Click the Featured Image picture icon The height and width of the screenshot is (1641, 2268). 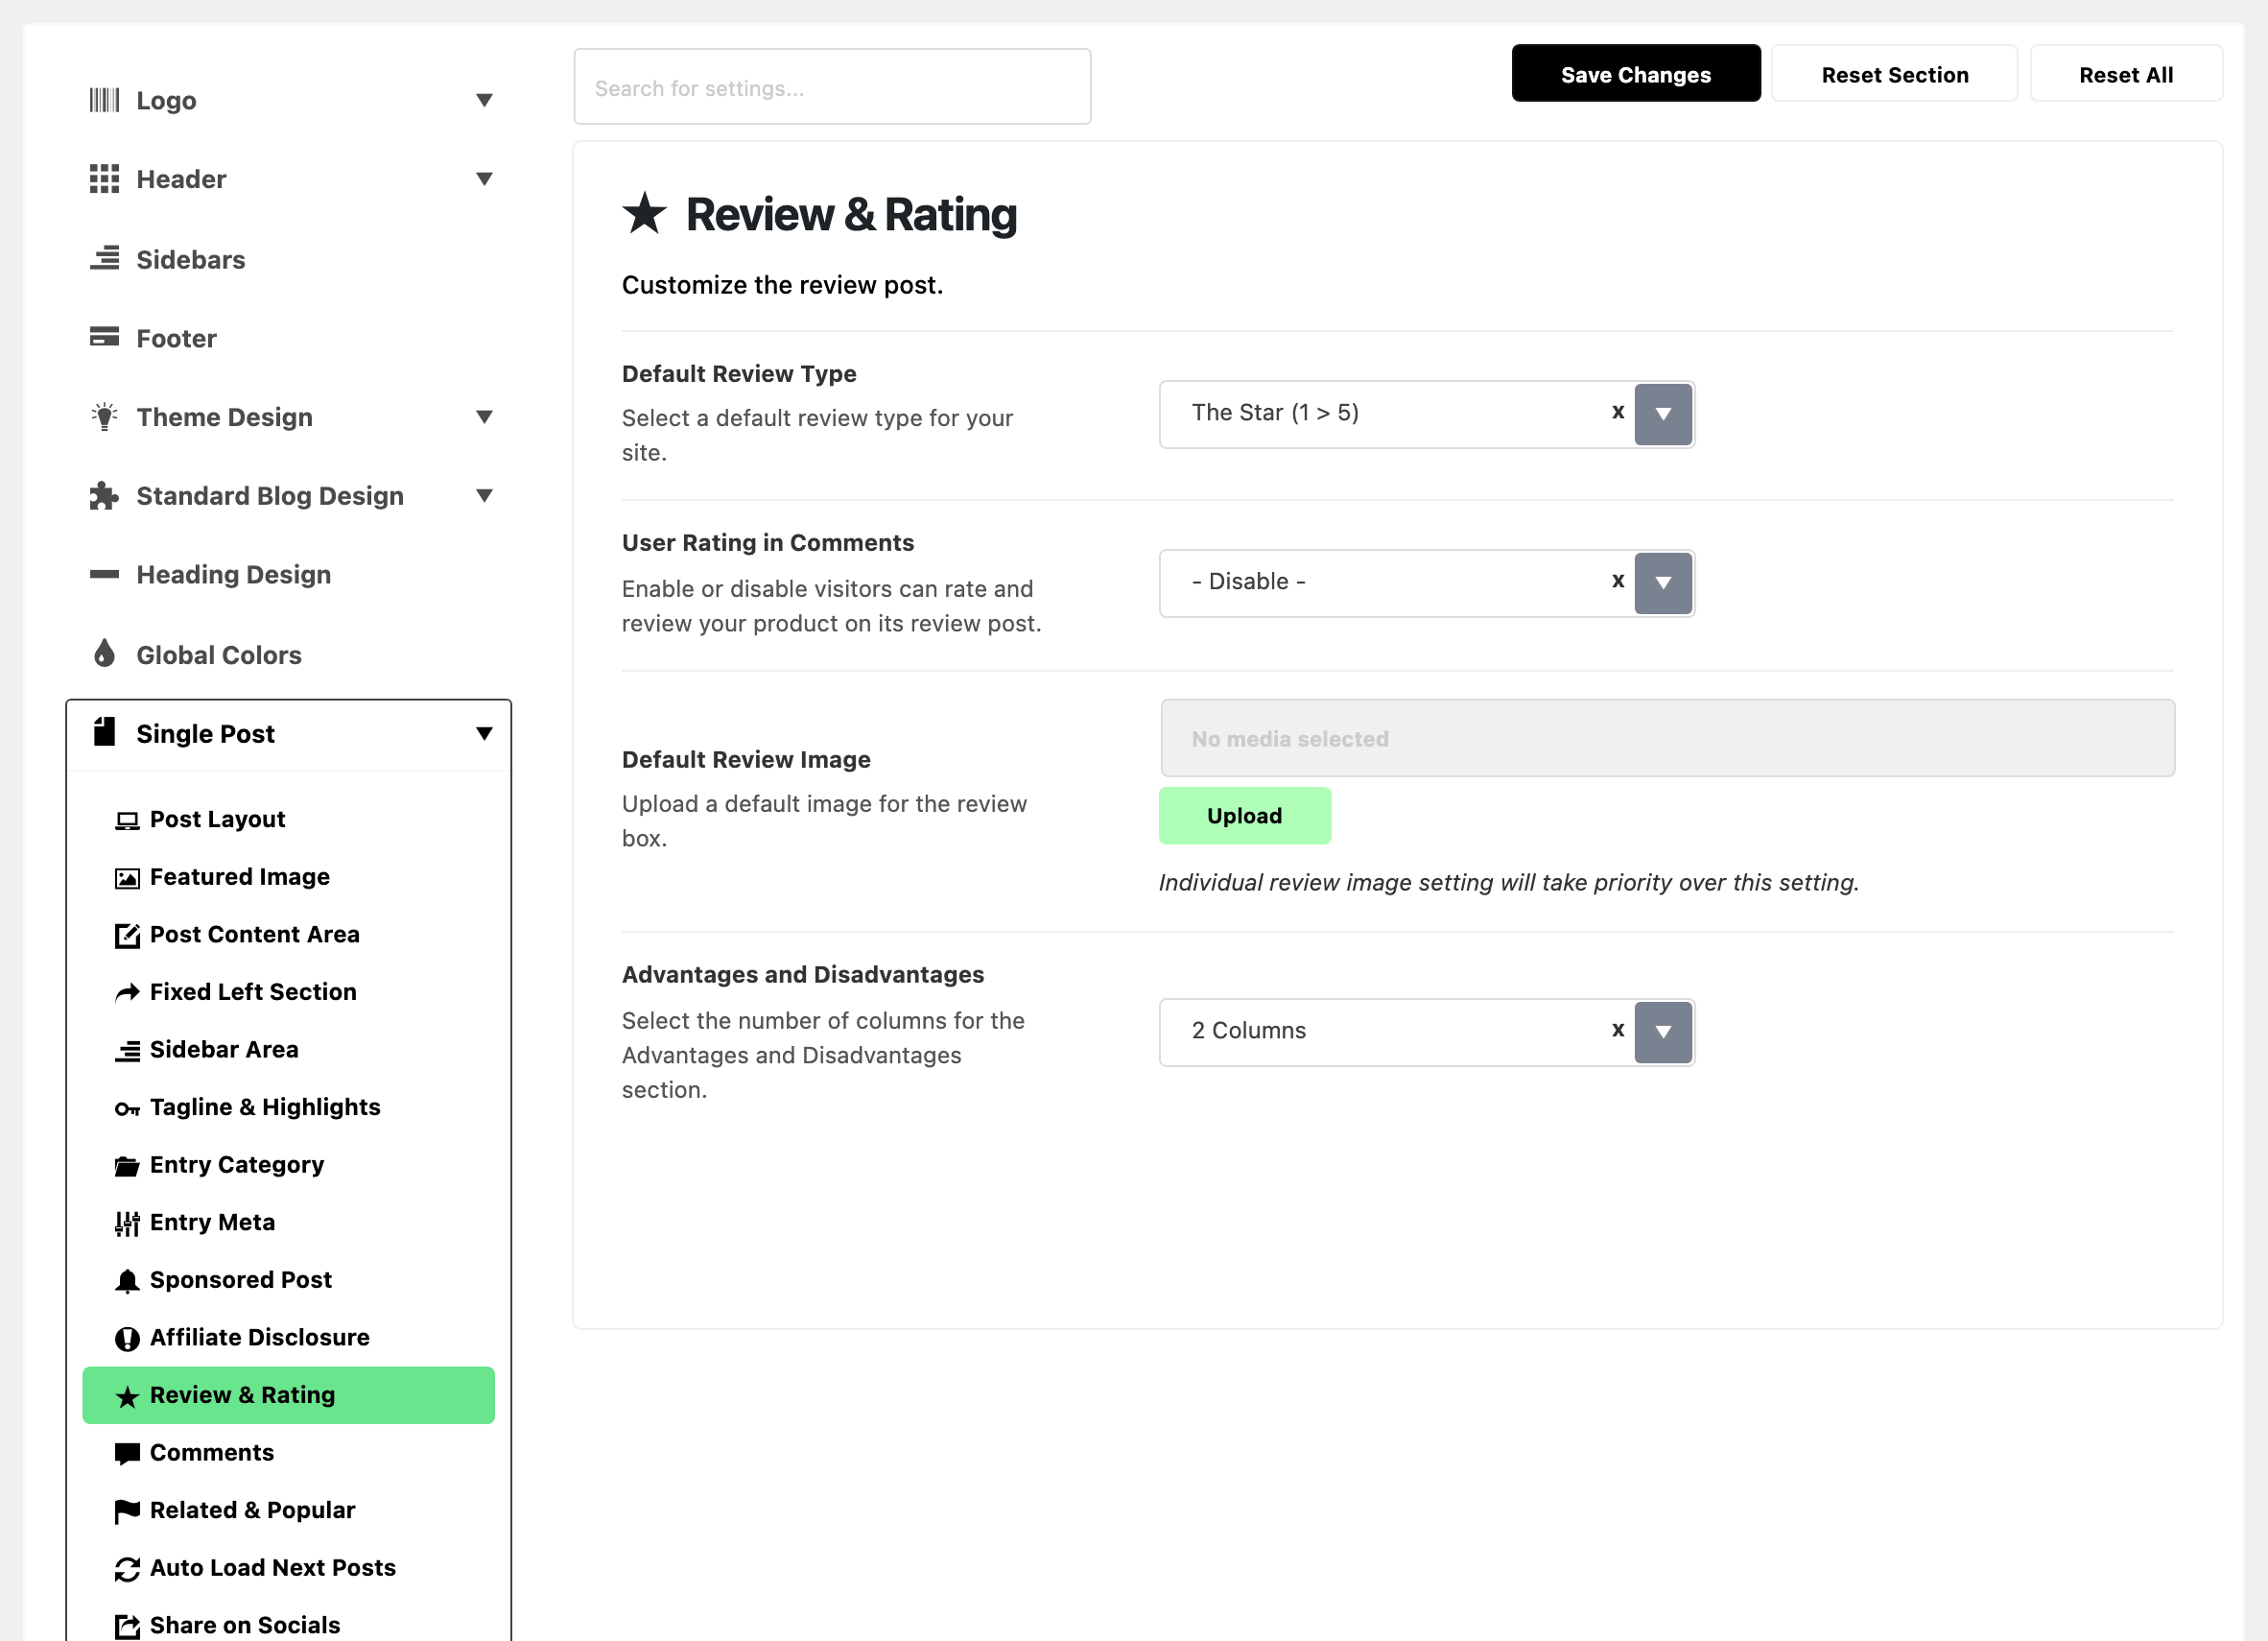point(127,878)
